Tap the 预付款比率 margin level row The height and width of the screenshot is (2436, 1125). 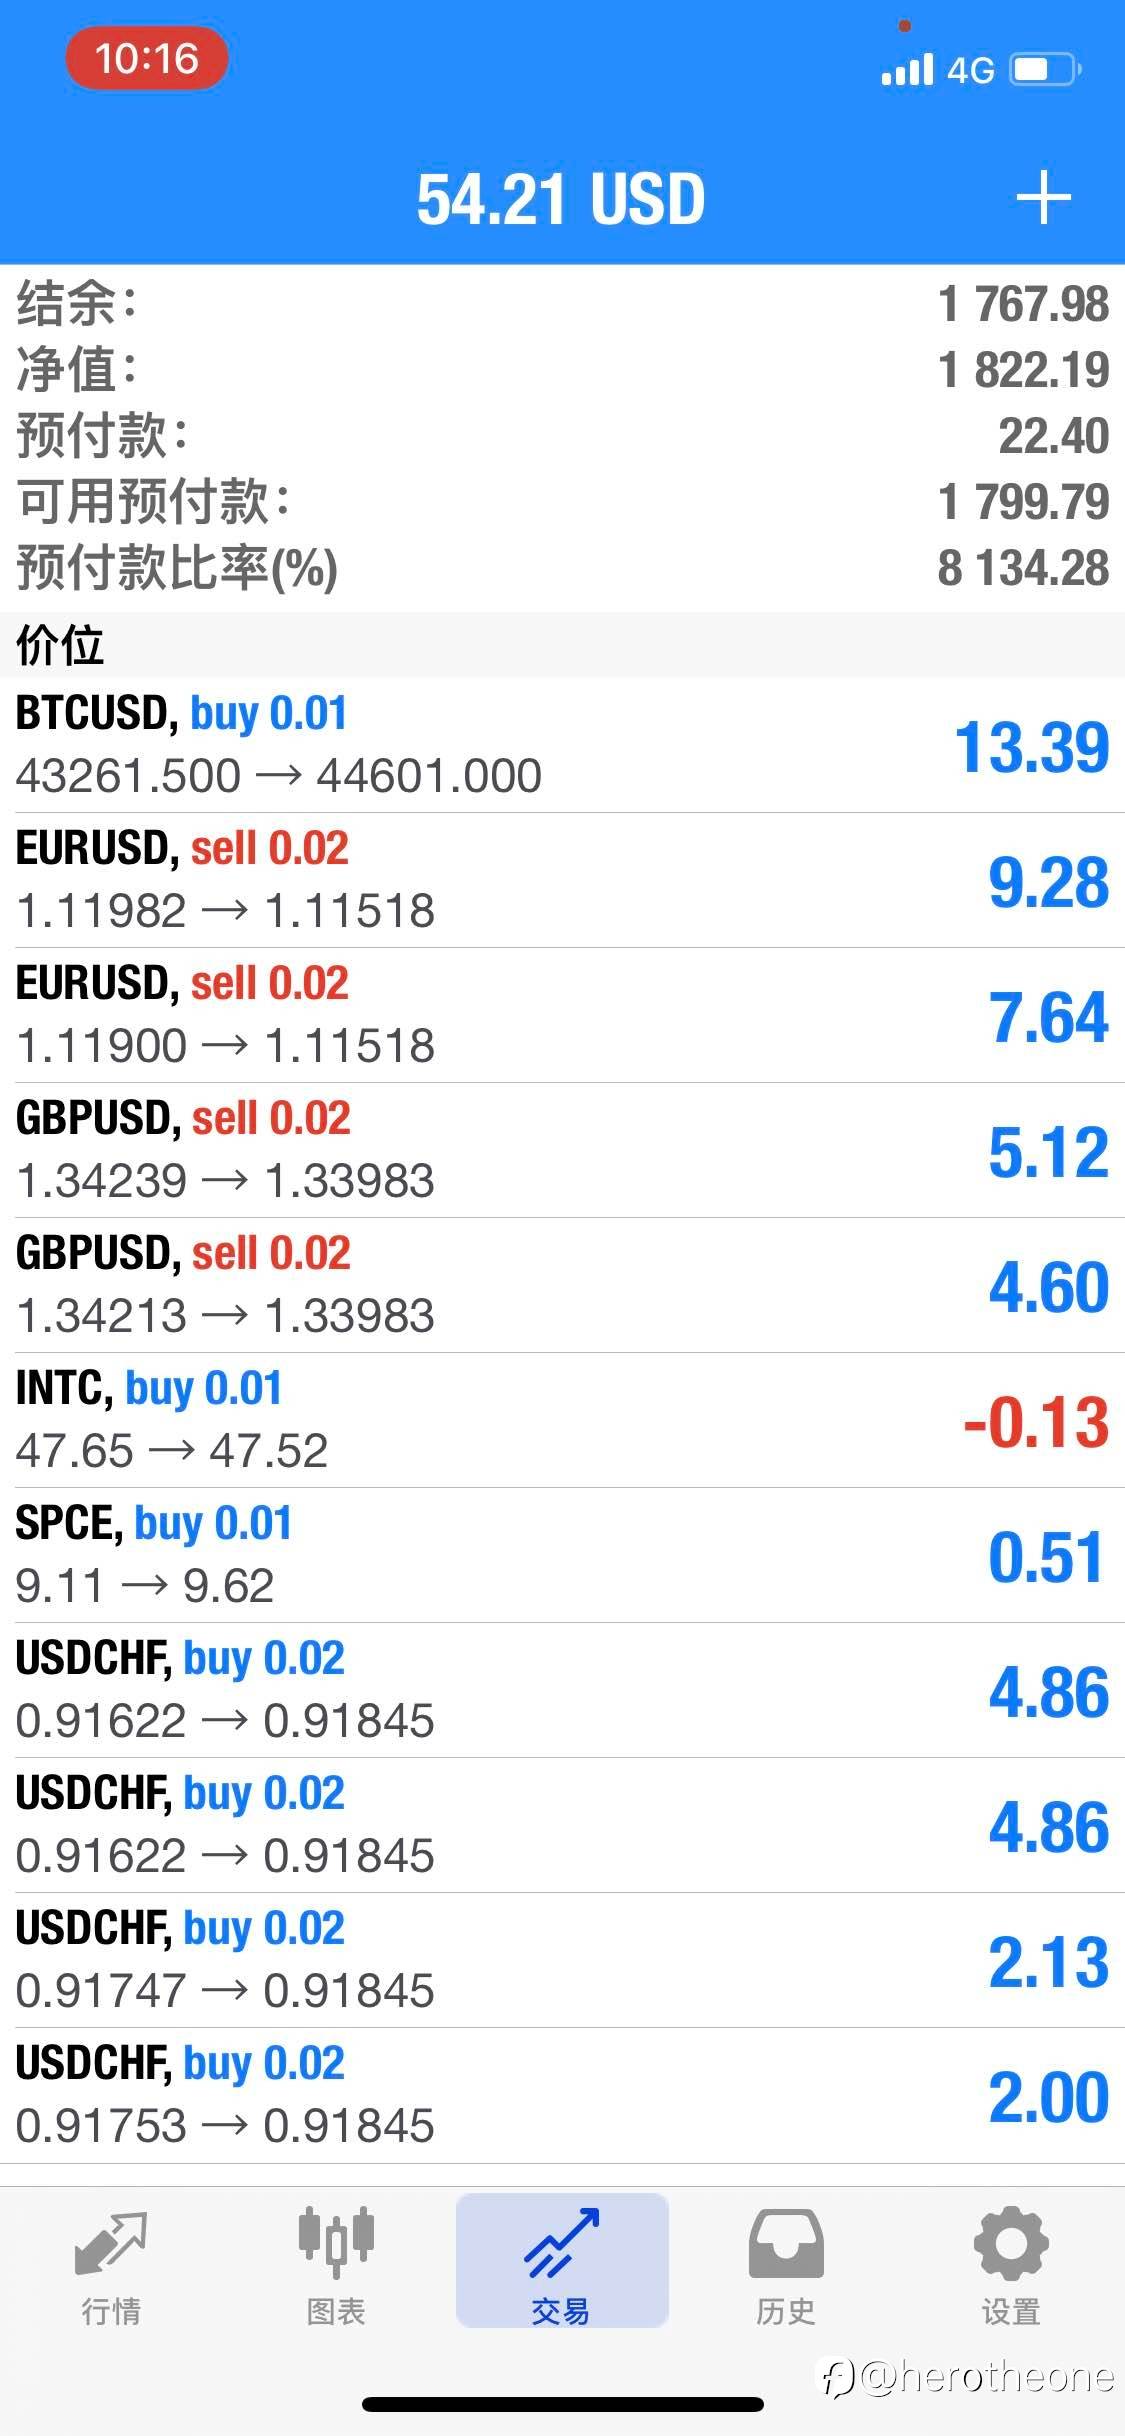click(562, 568)
